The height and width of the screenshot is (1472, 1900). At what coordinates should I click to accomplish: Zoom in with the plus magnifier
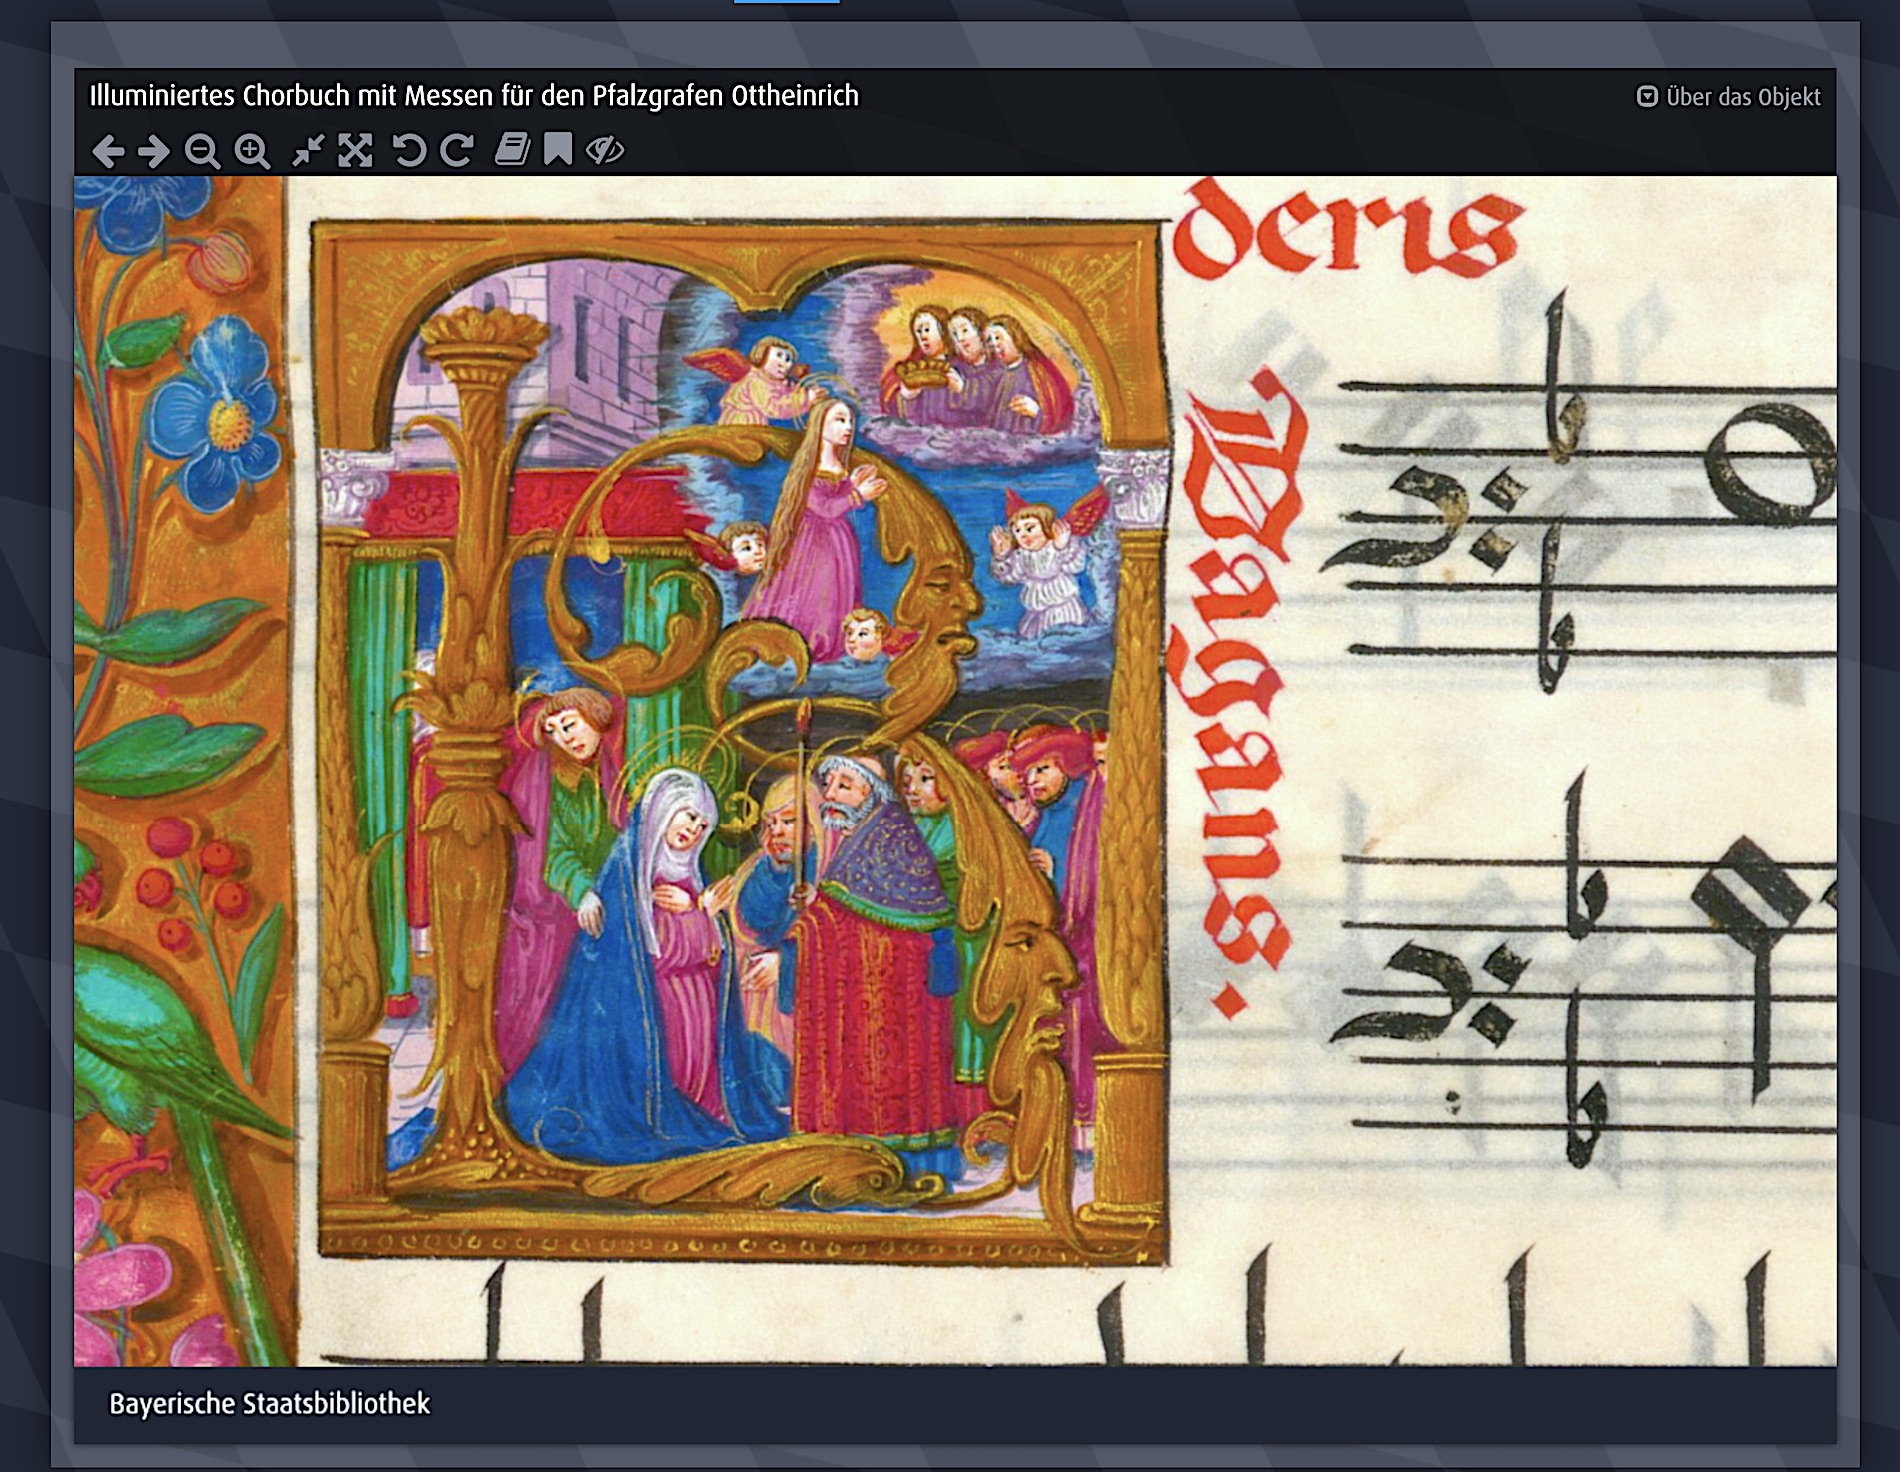pos(252,151)
